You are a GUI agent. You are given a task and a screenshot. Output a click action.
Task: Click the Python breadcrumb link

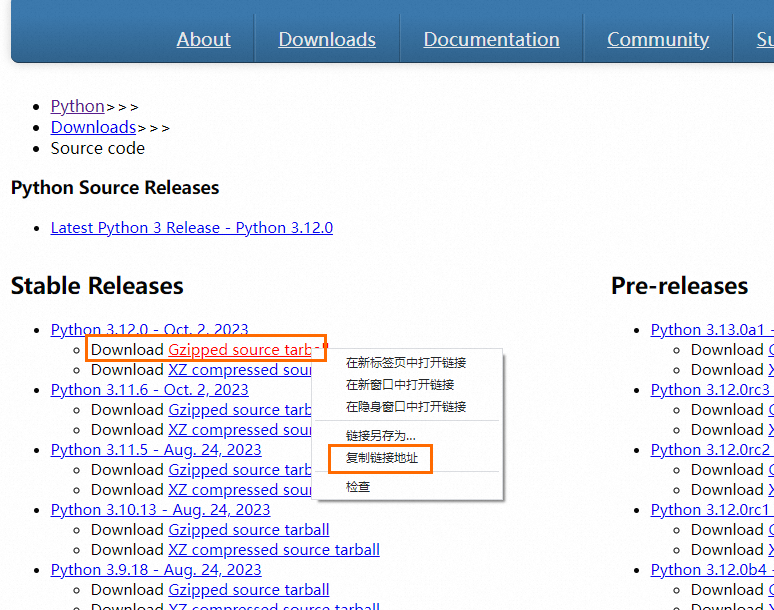click(77, 106)
